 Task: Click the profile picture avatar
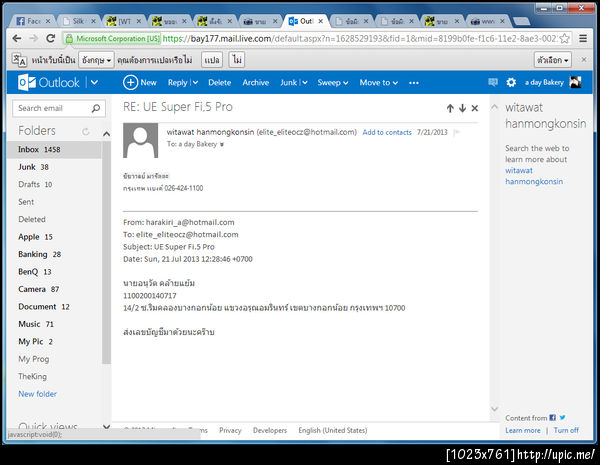[575, 82]
